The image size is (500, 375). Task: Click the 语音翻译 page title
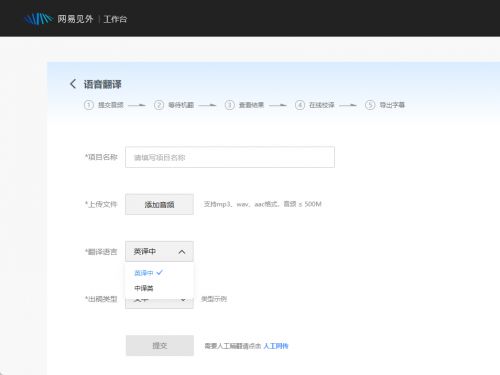pos(102,84)
